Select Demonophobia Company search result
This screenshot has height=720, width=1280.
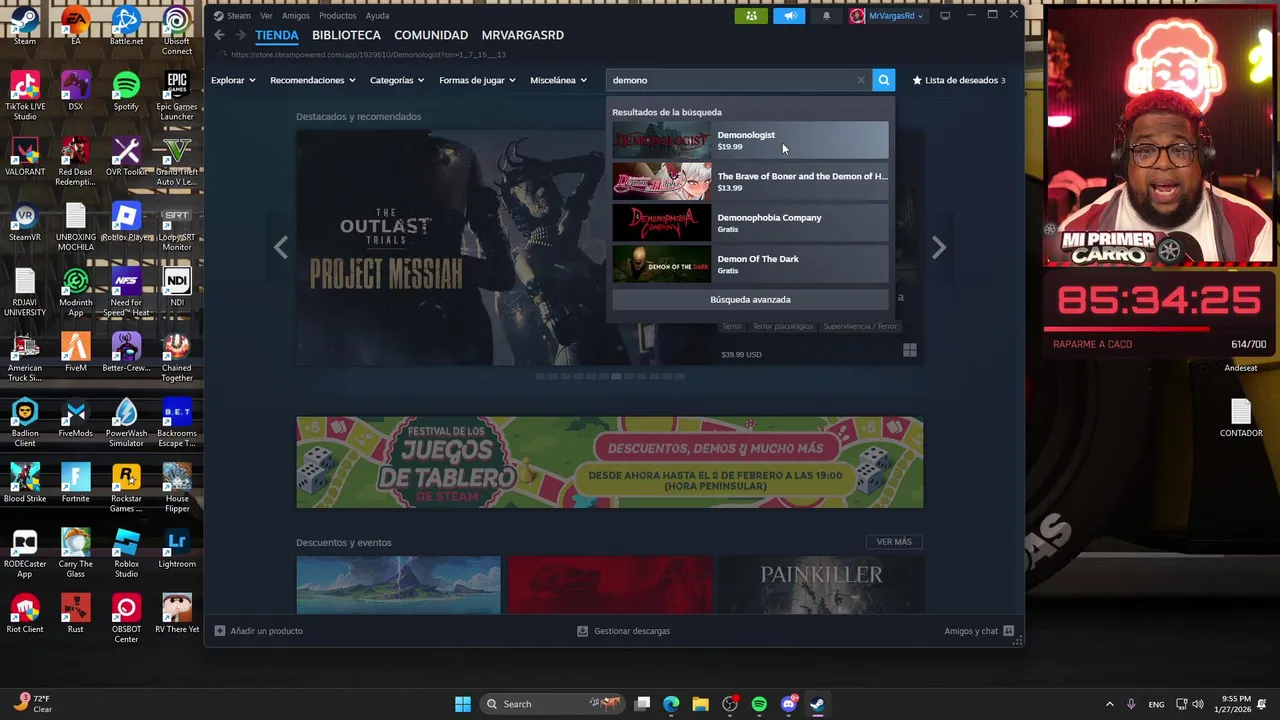[x=750, y=223]
